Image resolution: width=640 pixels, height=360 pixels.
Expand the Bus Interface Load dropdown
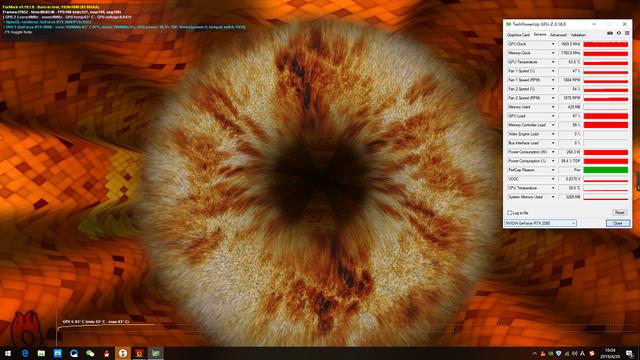point(553,143)
